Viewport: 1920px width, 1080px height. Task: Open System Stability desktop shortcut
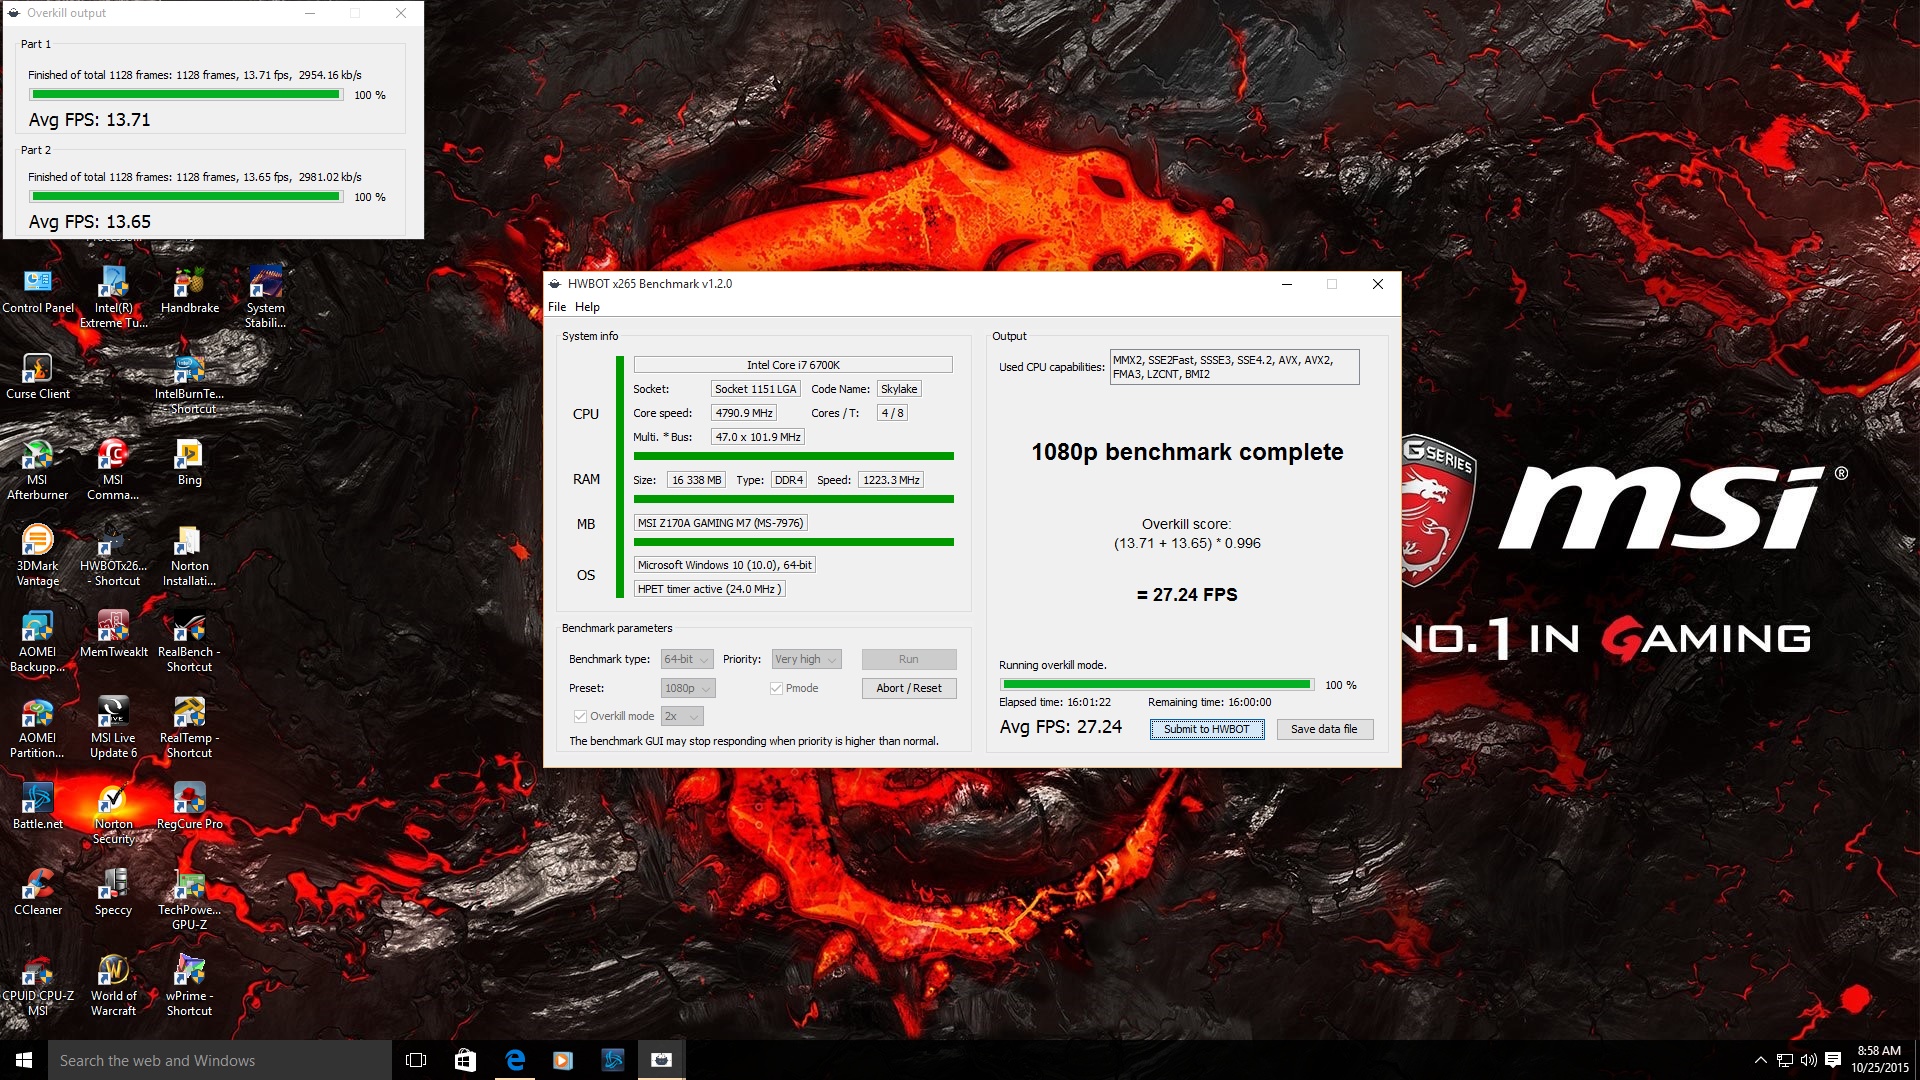click(265, 297)
